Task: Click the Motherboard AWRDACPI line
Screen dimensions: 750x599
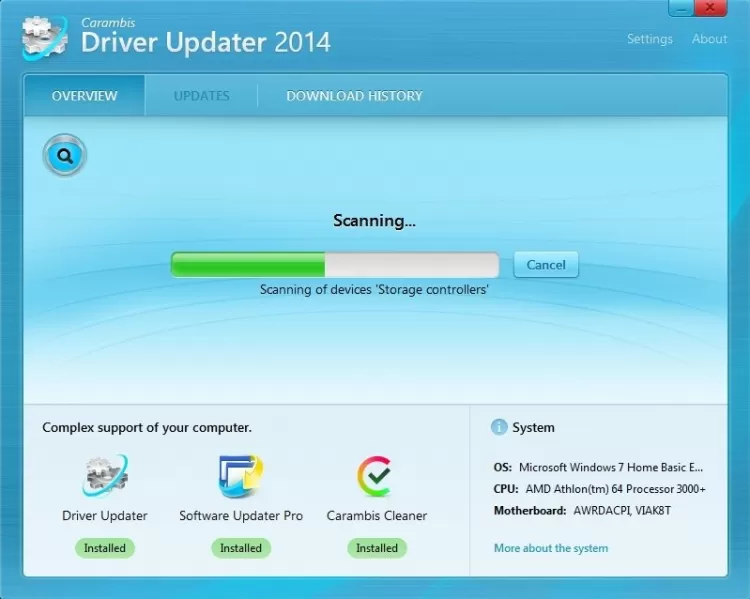Action: coord(582,510)
